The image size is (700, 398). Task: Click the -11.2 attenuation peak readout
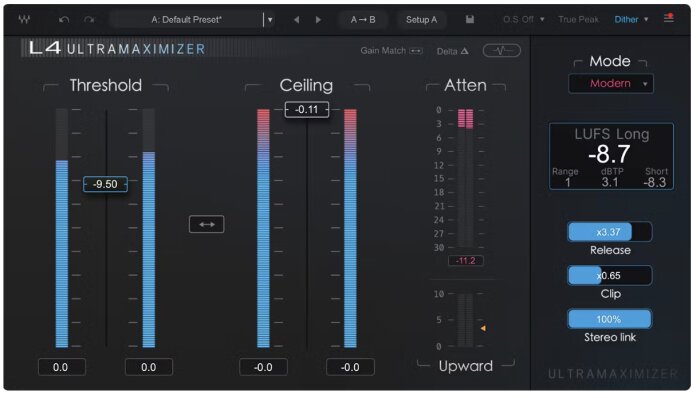(x=466, y=261)
